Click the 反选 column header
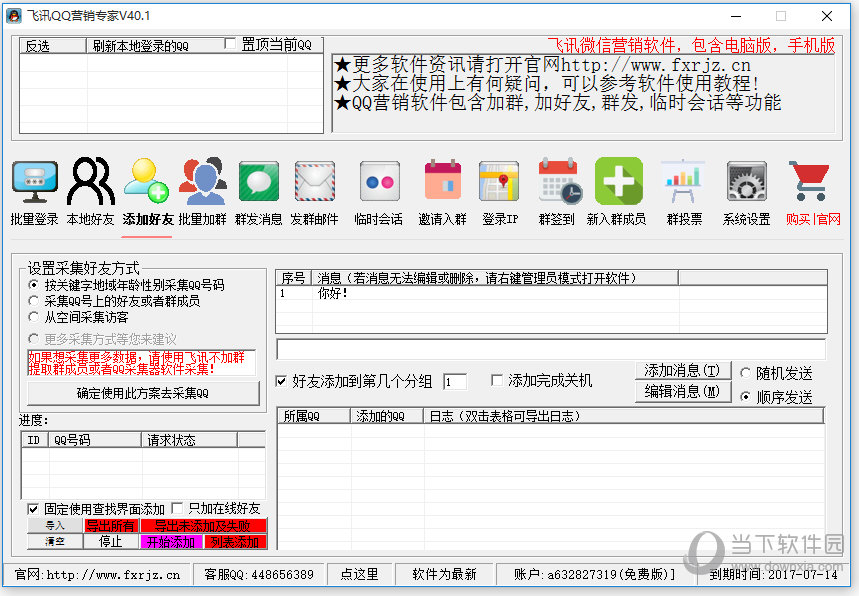This screenshot has height=596, width=859. tap(53, 45)
